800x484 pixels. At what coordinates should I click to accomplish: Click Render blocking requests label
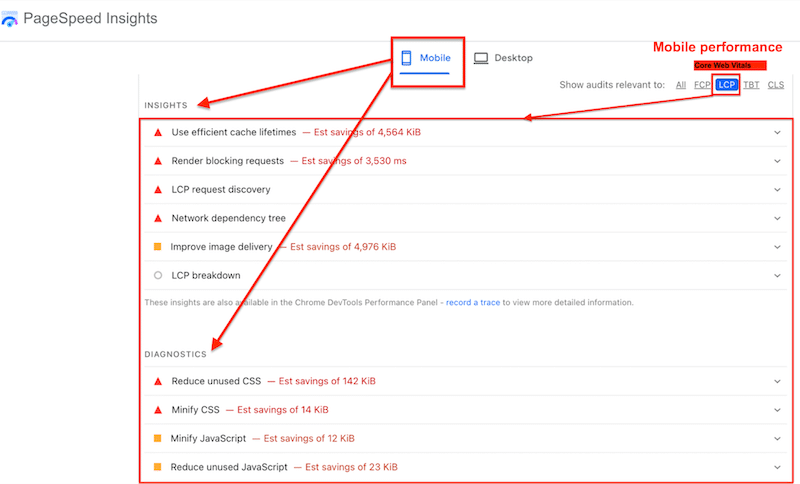click(x=228, y=161)
